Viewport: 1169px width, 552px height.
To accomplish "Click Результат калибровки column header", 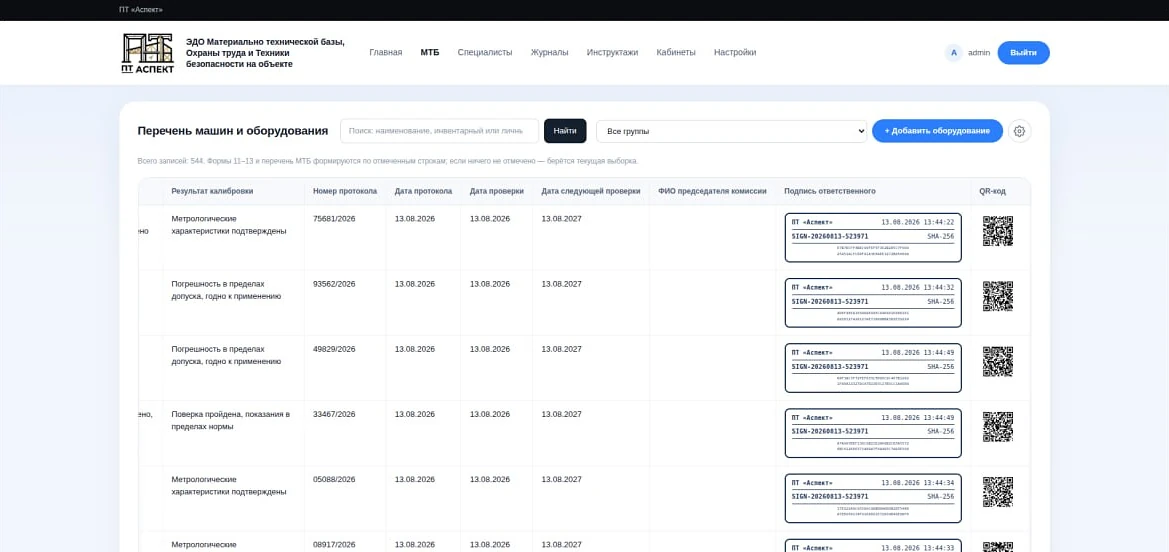I will pyautogui.click(x=212, y=191).
